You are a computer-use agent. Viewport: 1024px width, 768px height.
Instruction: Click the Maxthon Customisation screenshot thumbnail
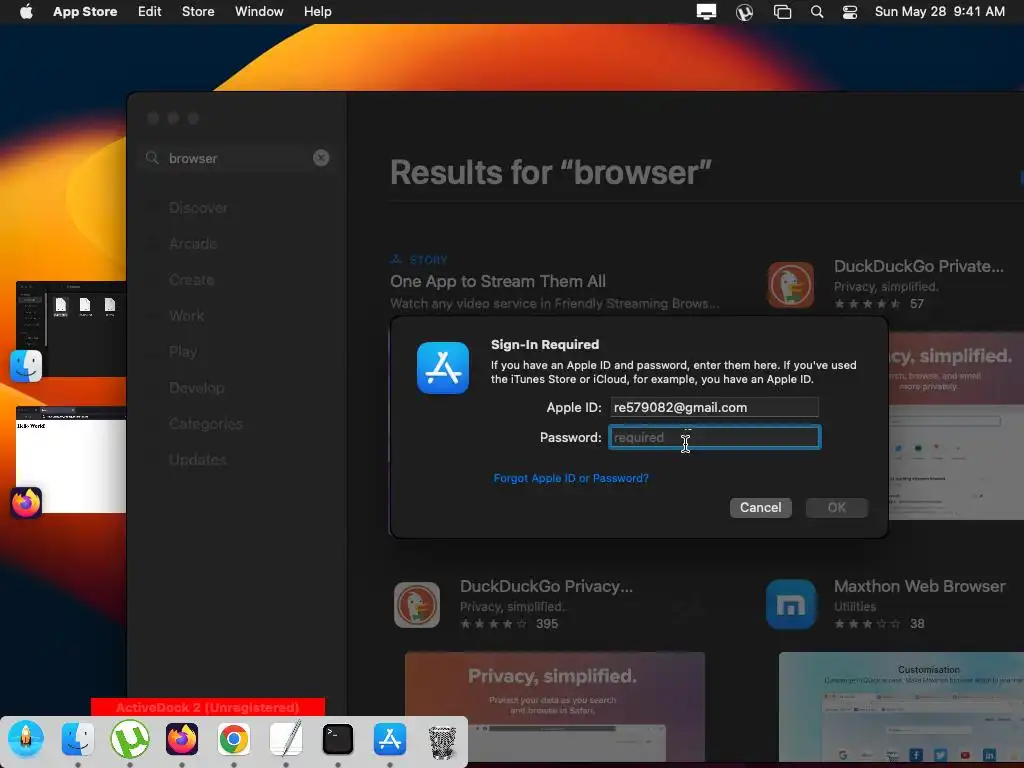901,706
